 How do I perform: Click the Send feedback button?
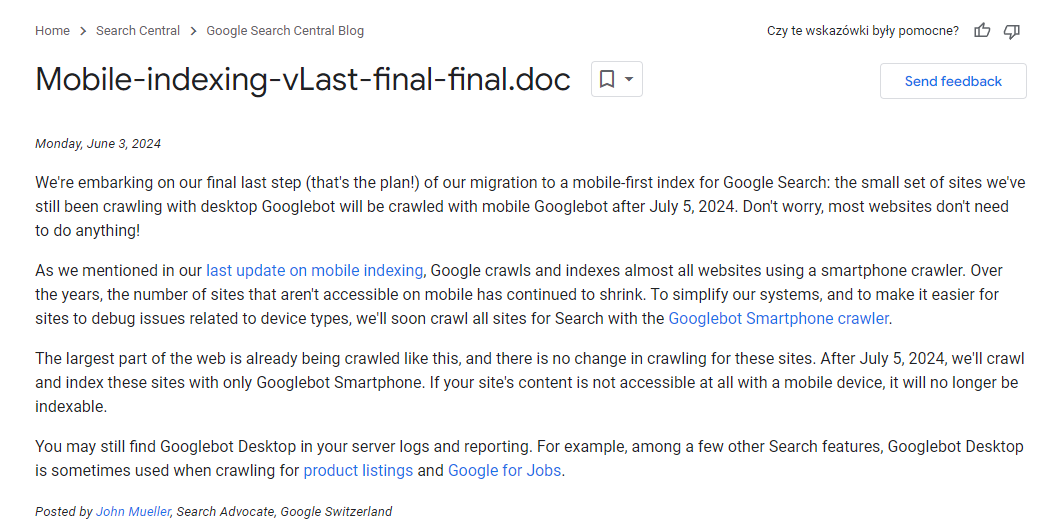pos(953,81)
